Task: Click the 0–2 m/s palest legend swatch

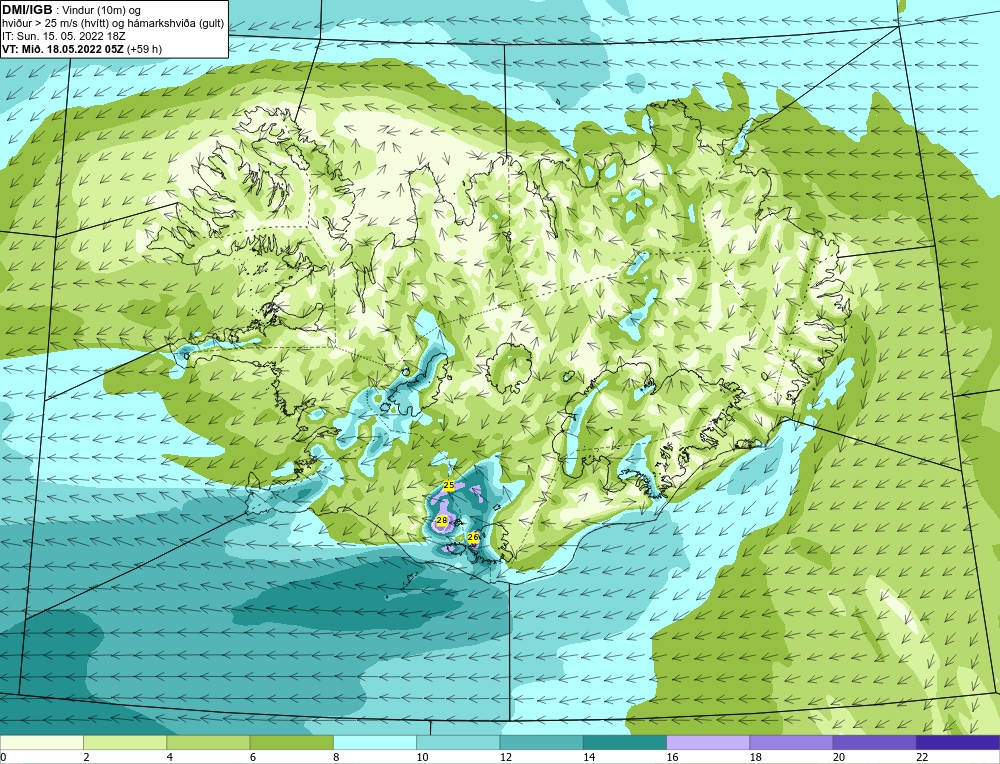Action: pos(41,742)
